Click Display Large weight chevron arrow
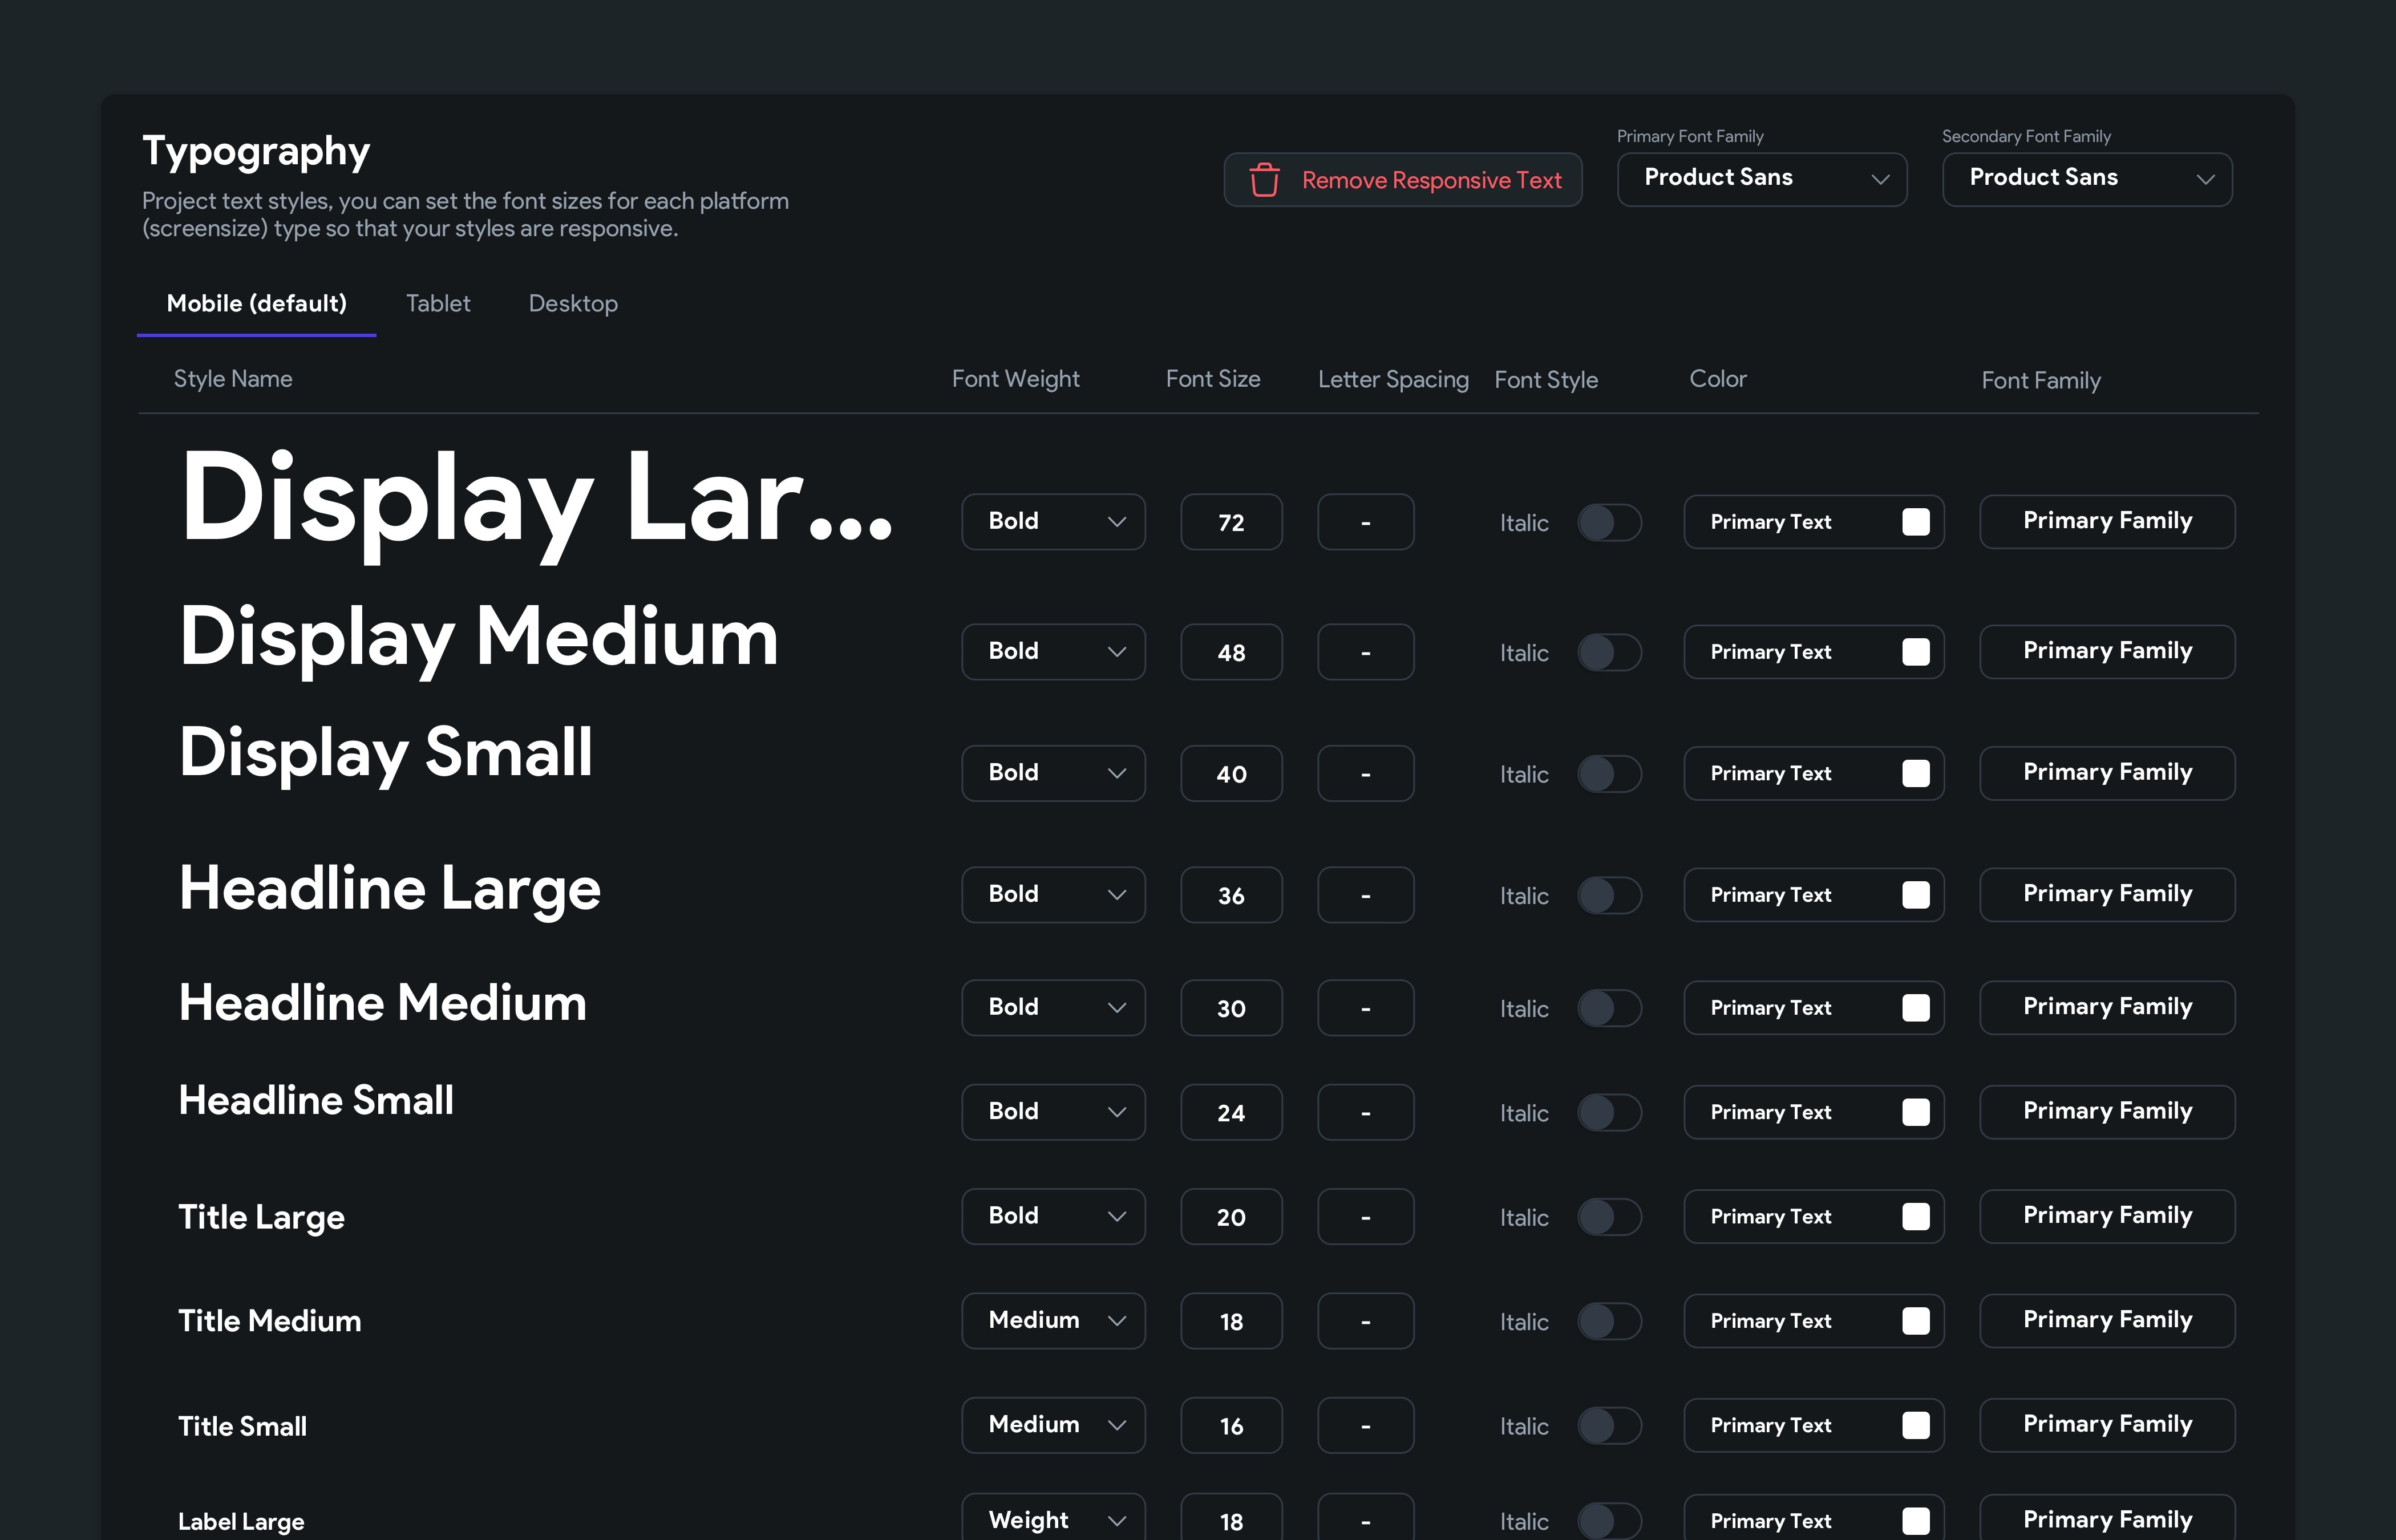Viewport: 2396px width, 1540px height. pyautogui.click(x=1117, y=522)
